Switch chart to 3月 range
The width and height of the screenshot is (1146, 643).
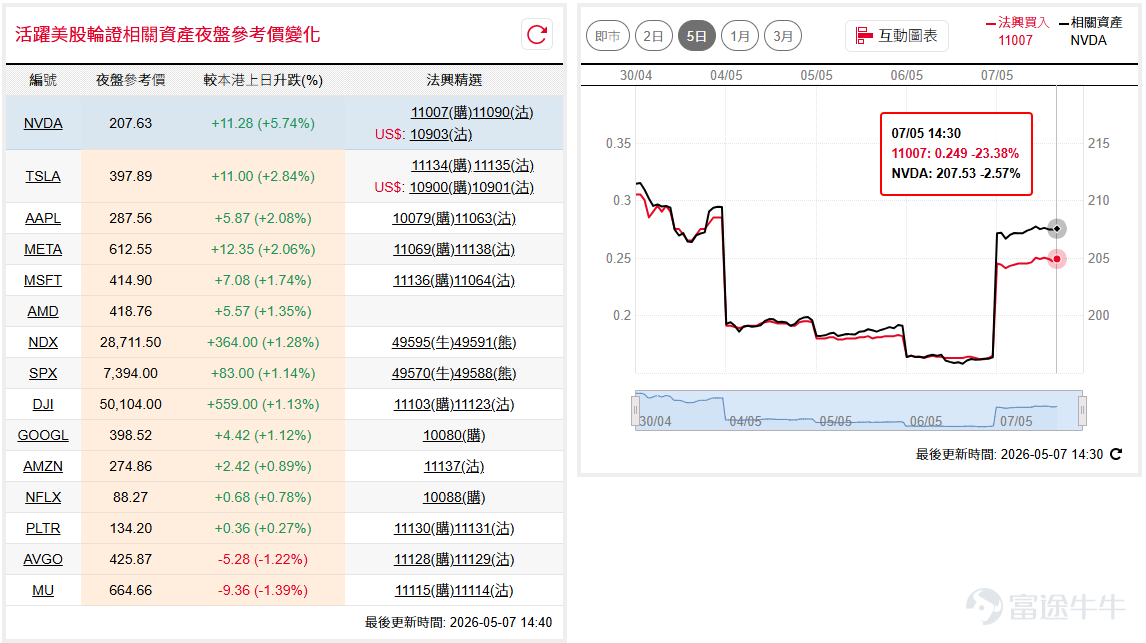click(783, 36)
